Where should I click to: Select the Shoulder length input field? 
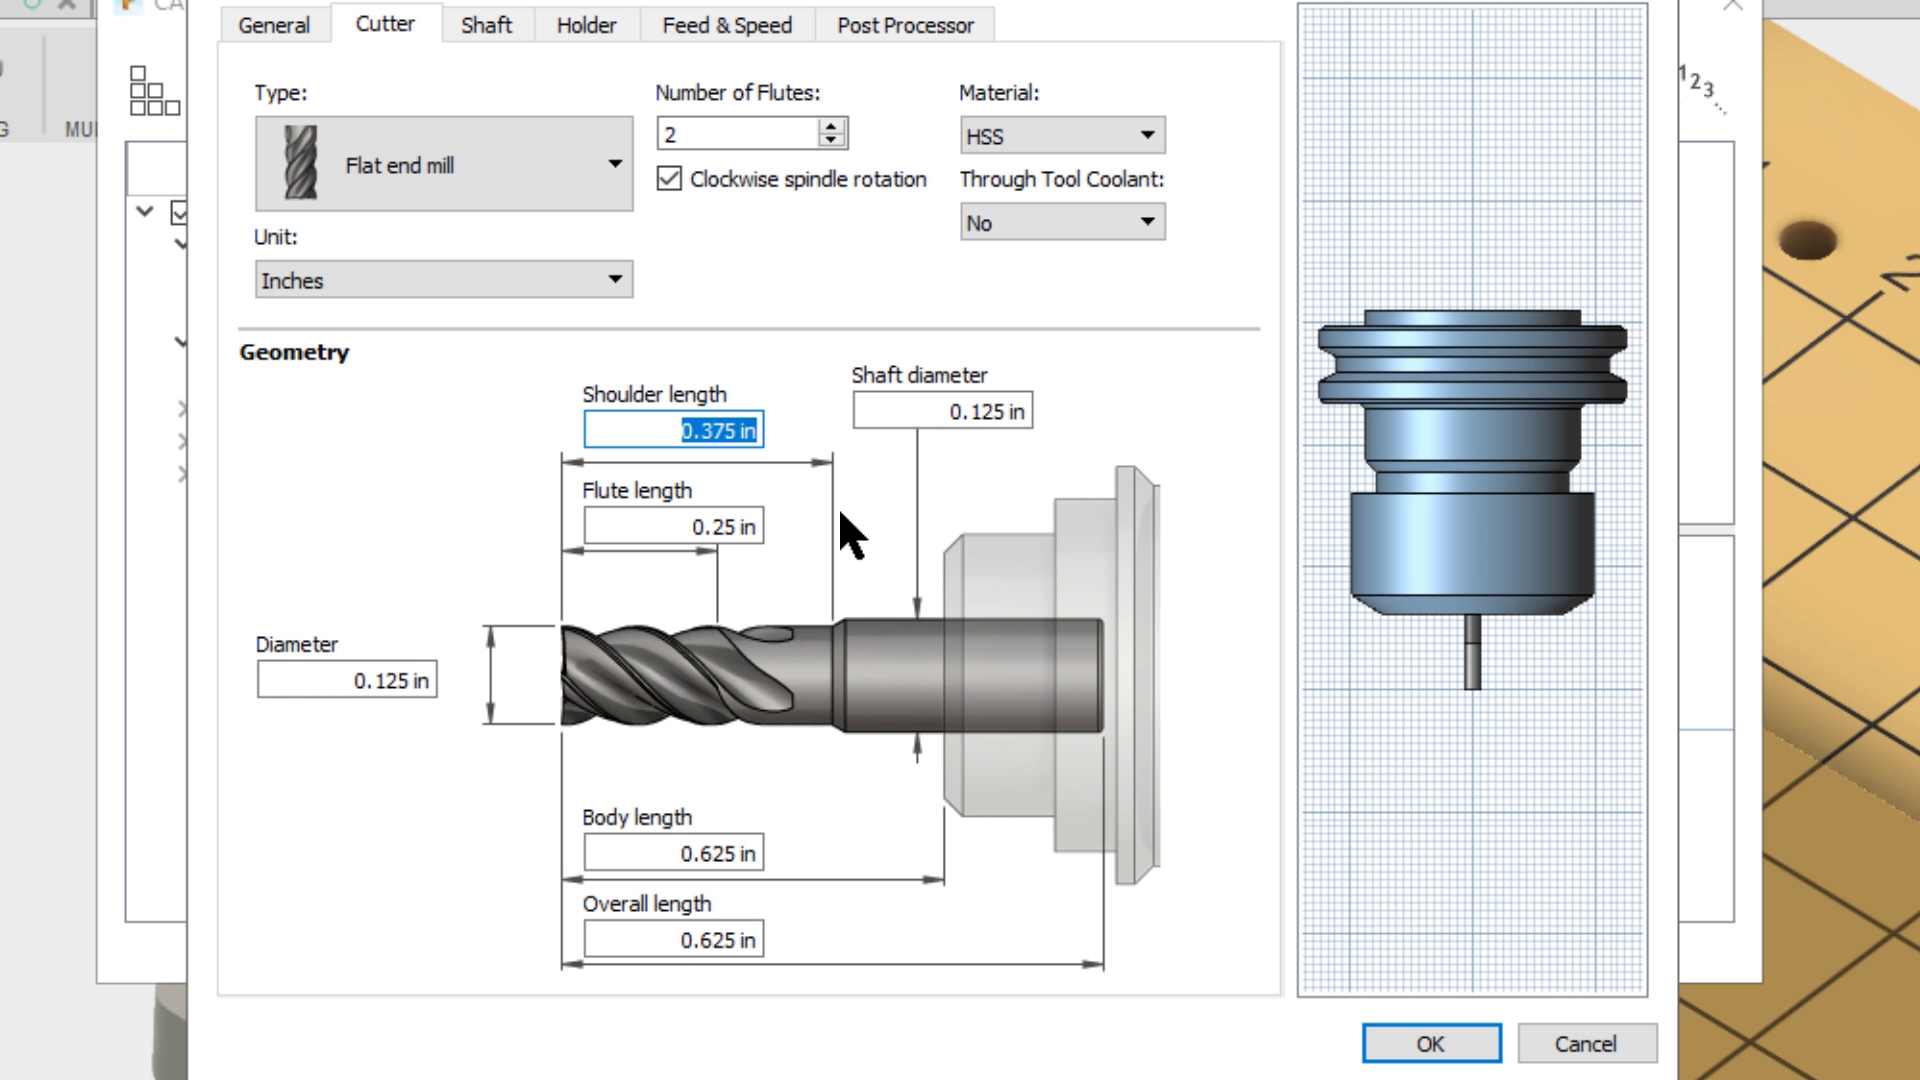(672, 429)
